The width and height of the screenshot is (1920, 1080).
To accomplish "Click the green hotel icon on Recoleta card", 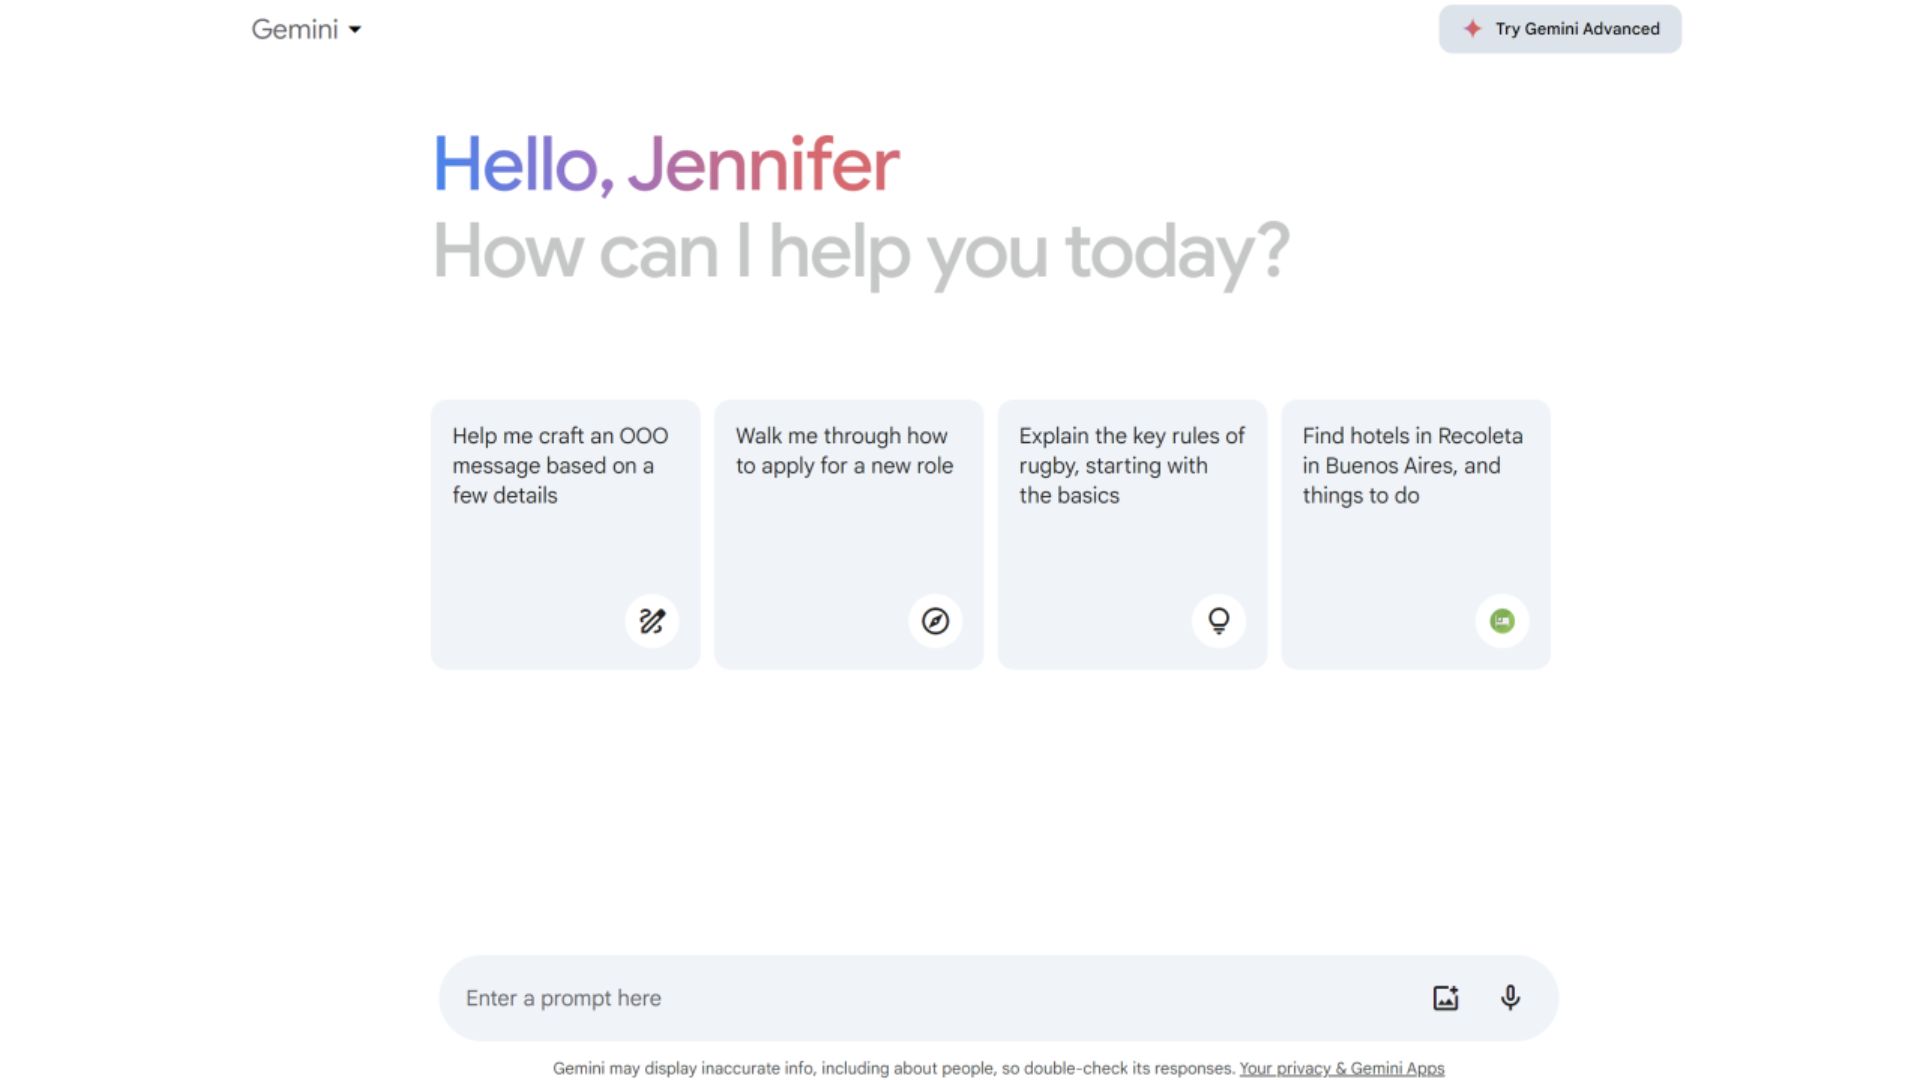I will coord(1502,621).
